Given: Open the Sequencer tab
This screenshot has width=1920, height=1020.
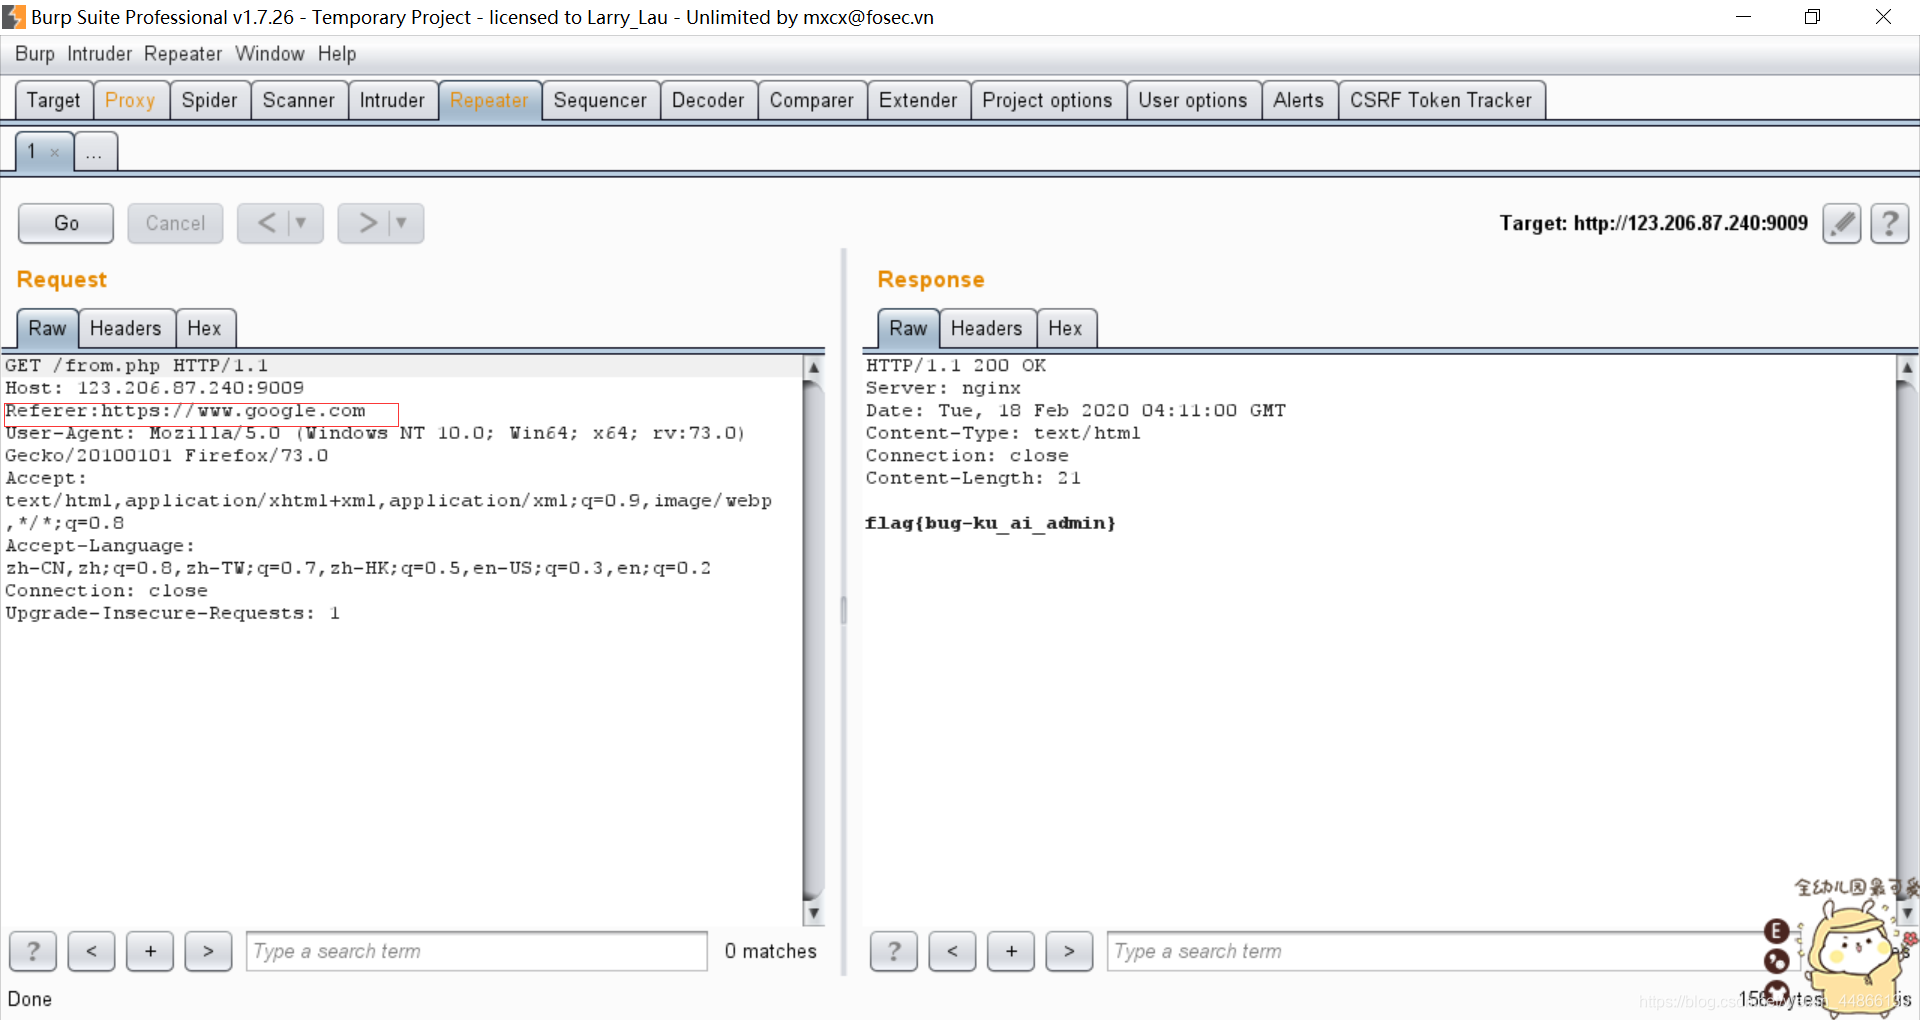Looking at the screenshot, I should point(600,100).
